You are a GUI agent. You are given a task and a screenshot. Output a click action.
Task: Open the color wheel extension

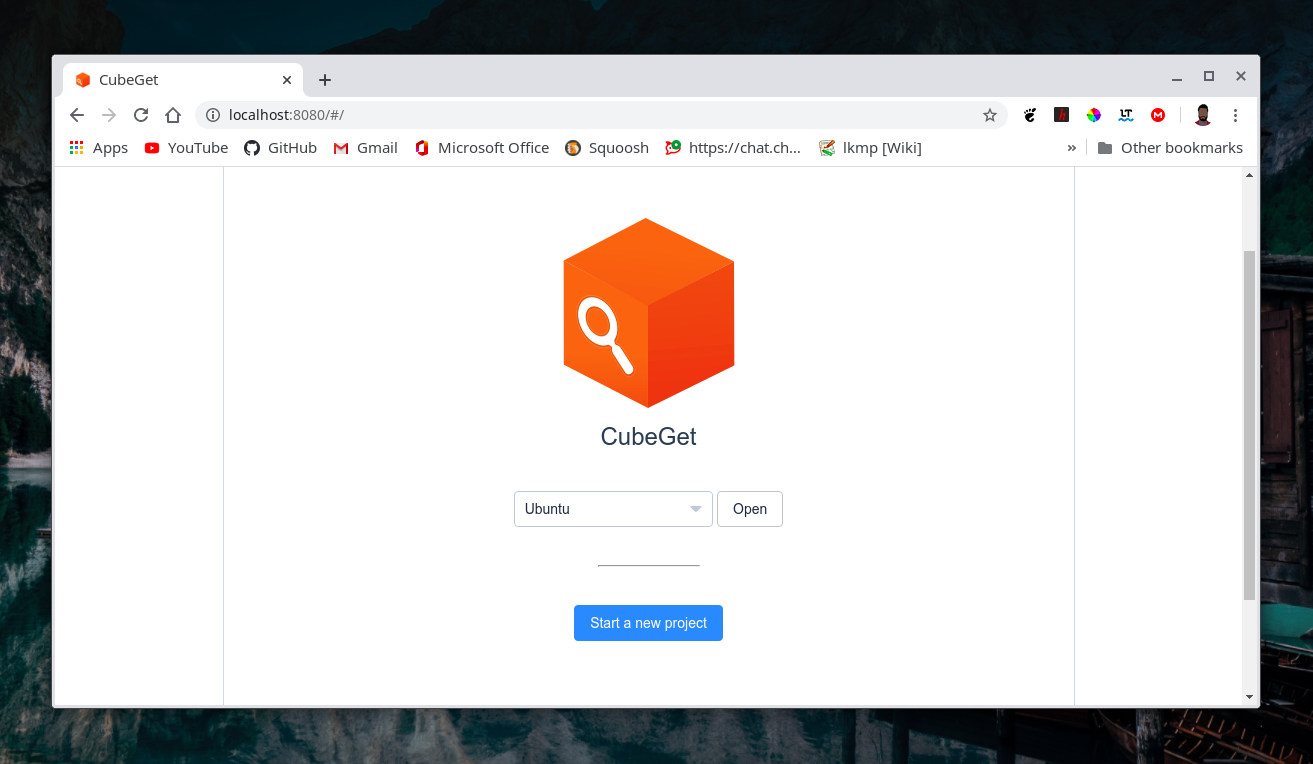(1094, 115)
